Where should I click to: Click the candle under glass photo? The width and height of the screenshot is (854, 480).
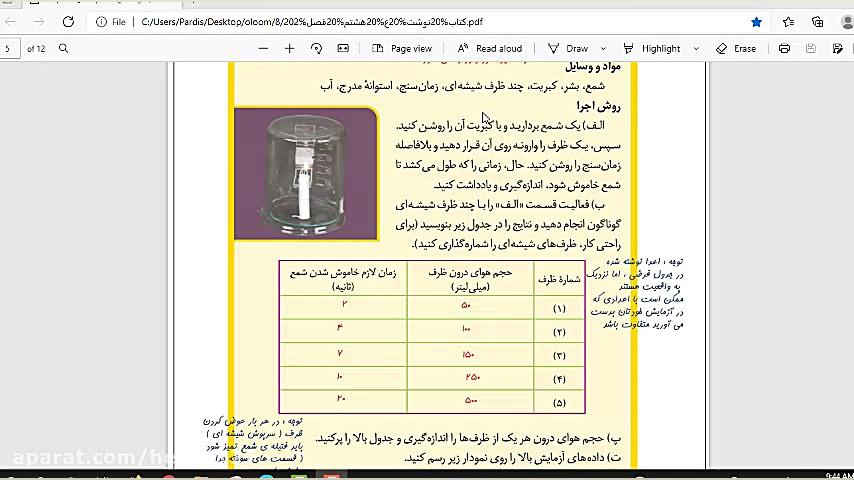point(306,174)
